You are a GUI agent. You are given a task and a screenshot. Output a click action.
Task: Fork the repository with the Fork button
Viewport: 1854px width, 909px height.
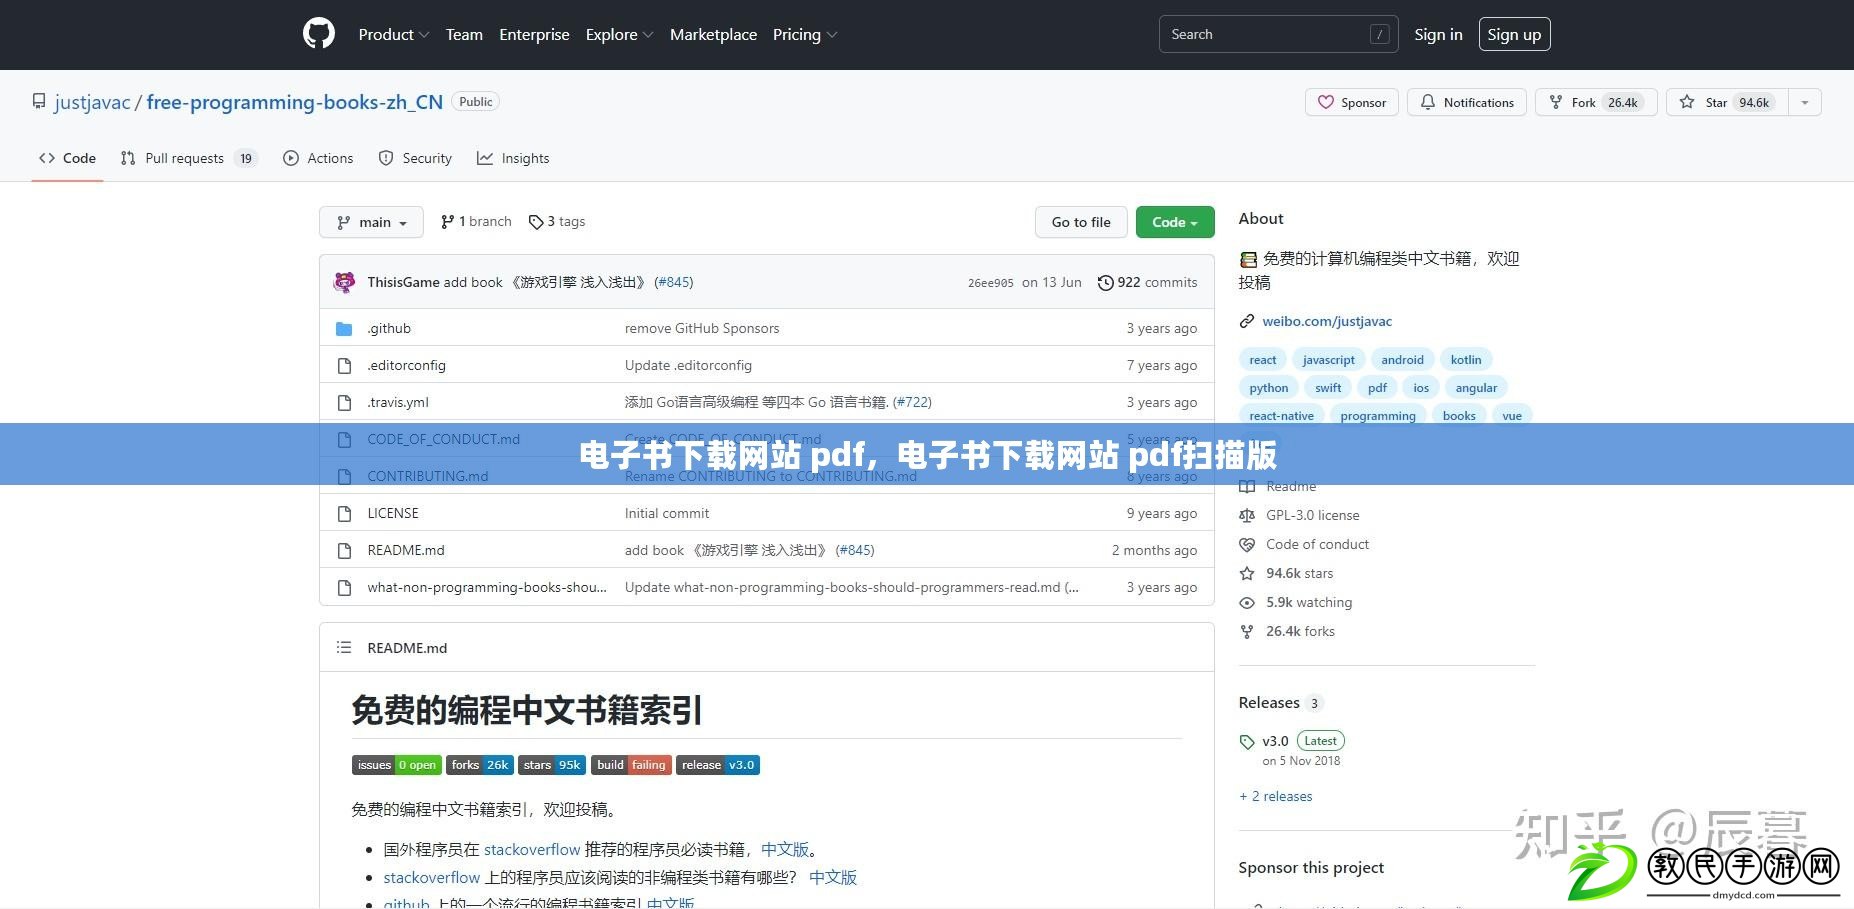tap(1596, 102)
